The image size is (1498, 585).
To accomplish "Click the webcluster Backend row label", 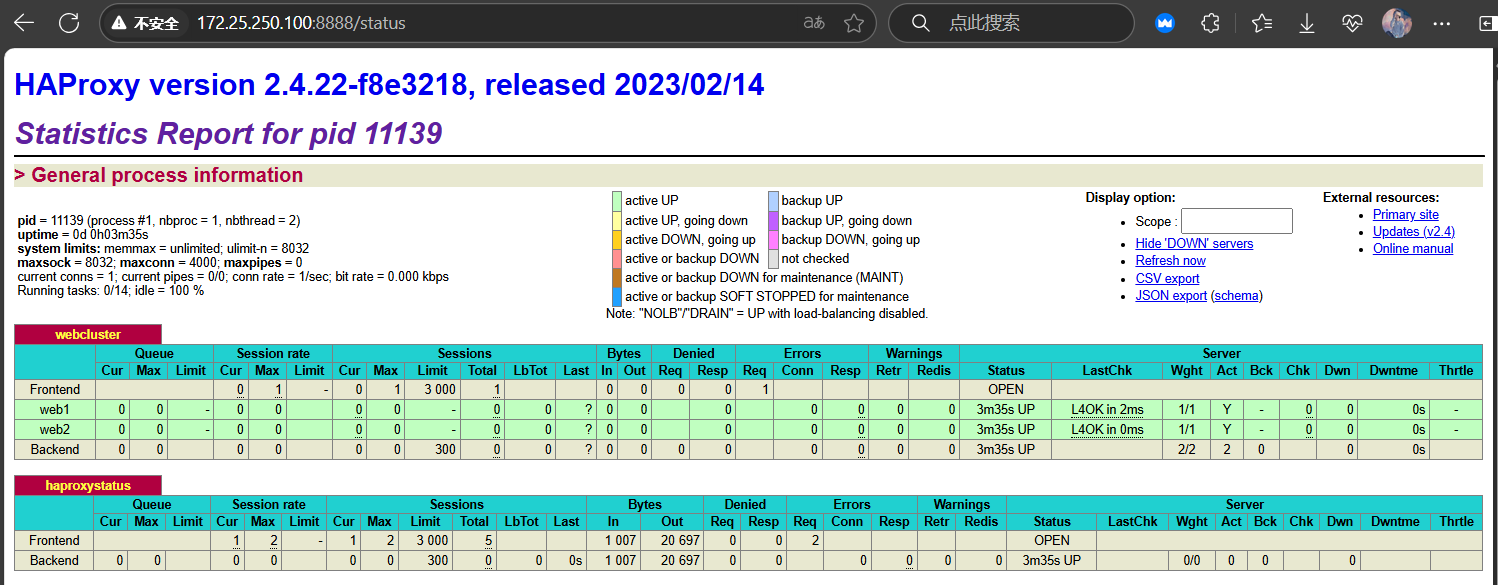I will coord(55,449).
